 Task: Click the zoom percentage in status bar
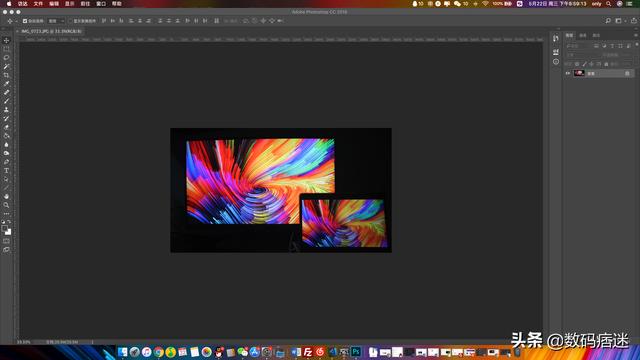[x=24, y=342]
